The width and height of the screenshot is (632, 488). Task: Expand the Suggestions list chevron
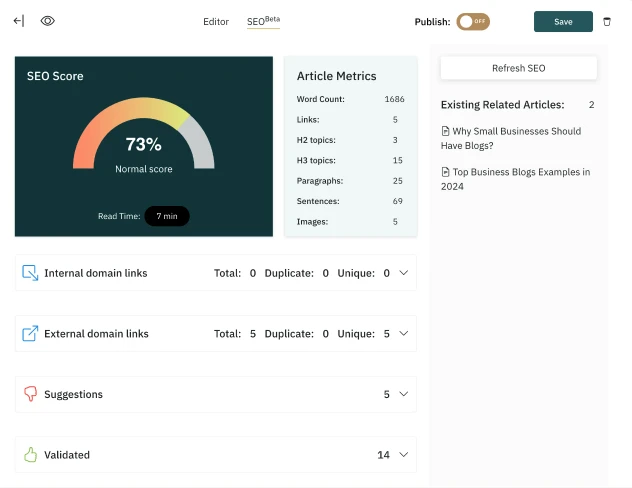pos(403,394)
